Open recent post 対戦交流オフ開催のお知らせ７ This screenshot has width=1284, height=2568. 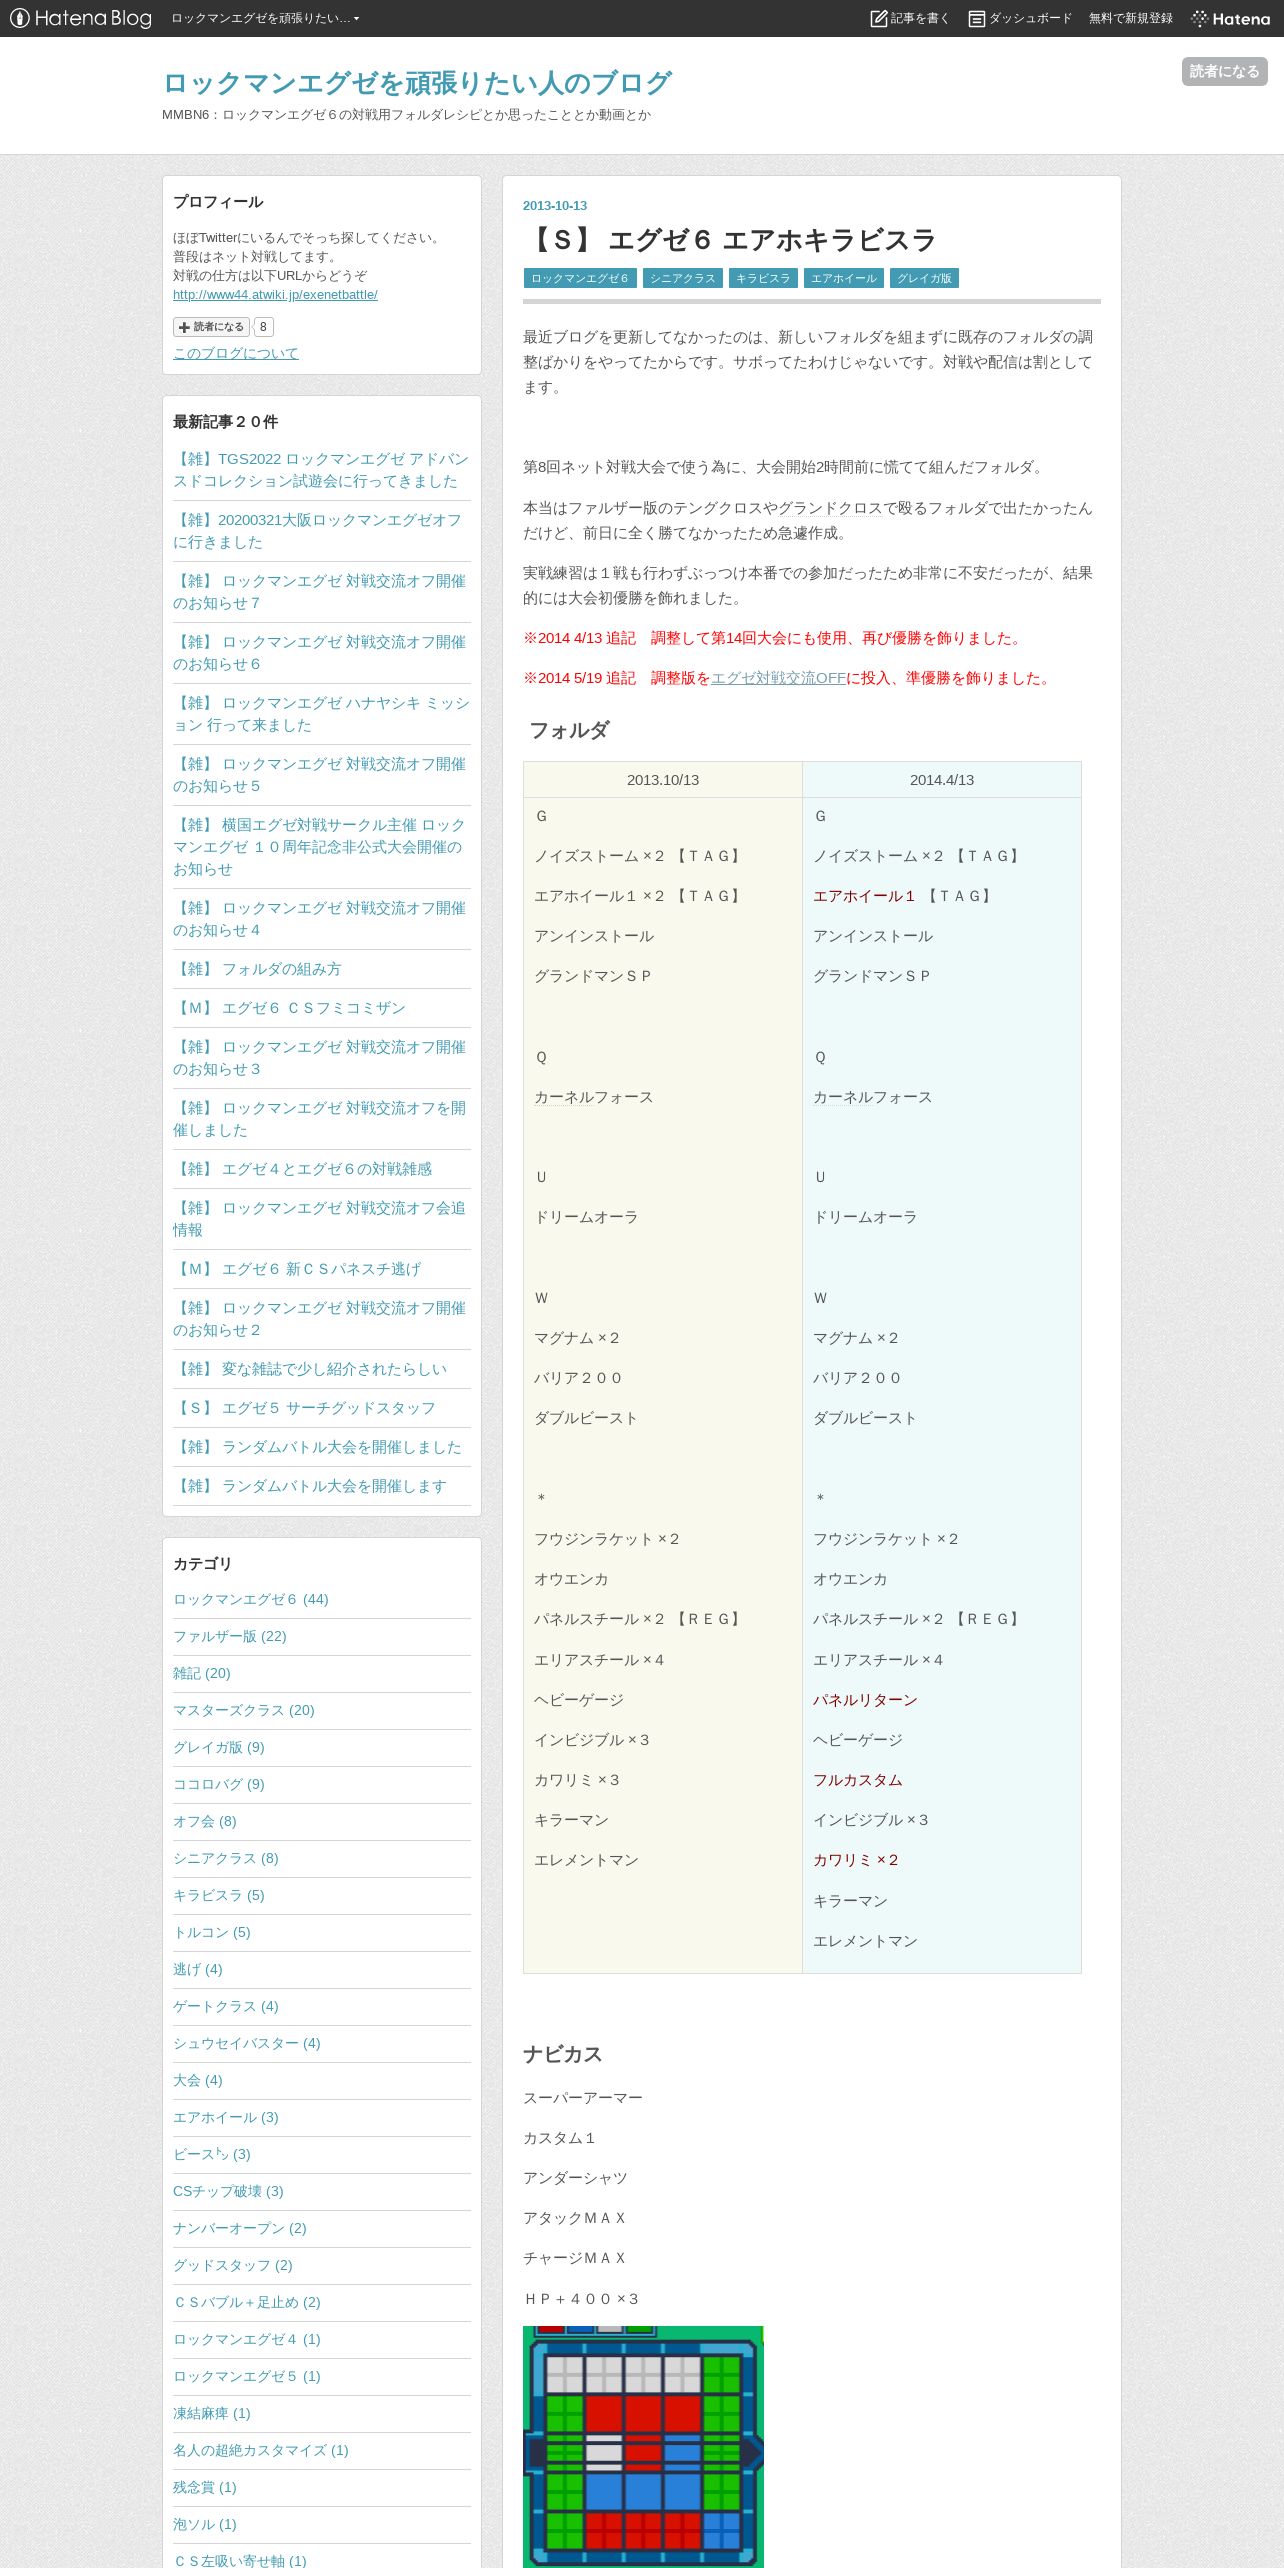point(320,592)
